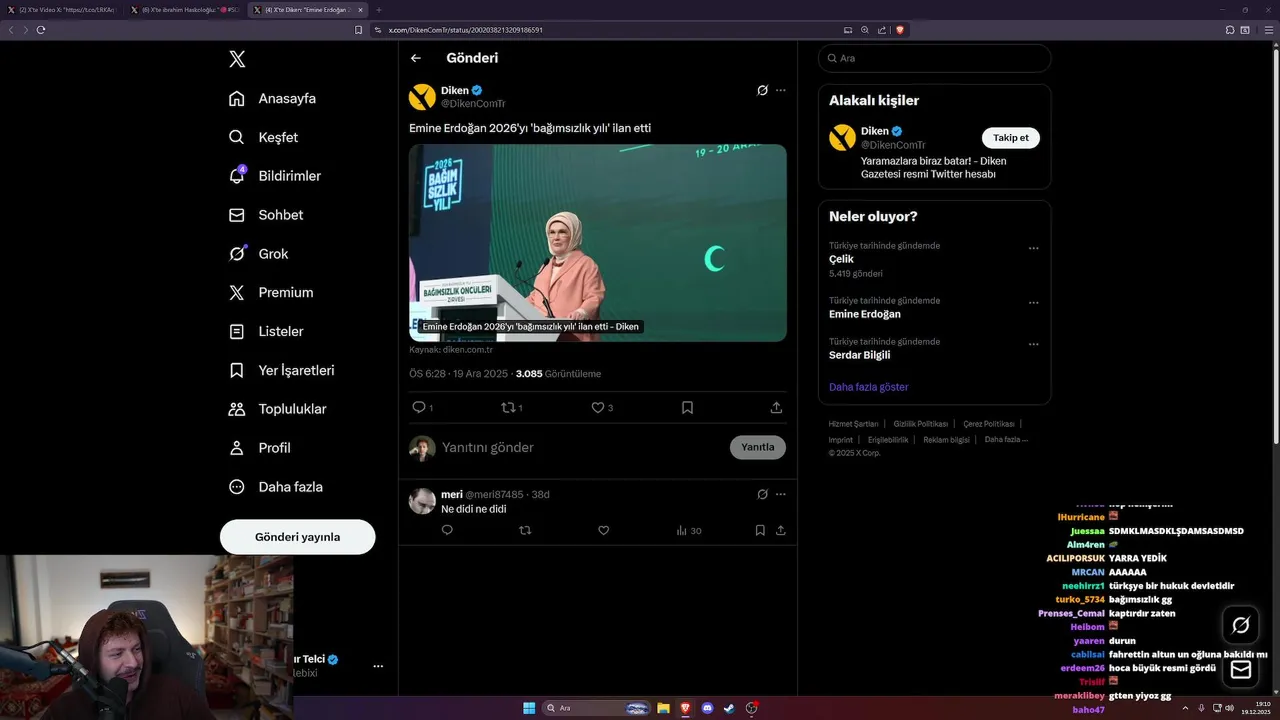Open account menu dots by Telci
1280x720 pixels.
click(378, 666)
